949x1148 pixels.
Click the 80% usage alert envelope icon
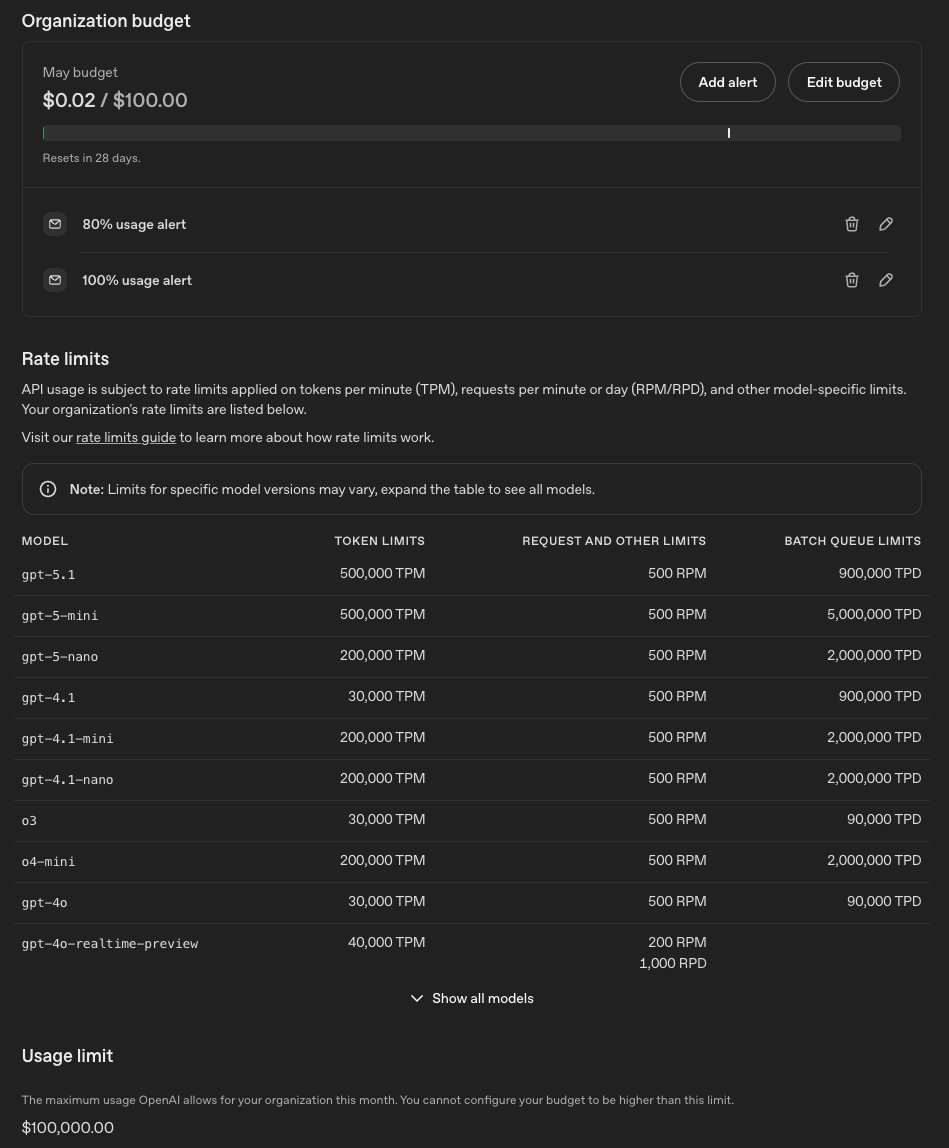(55, 224)
